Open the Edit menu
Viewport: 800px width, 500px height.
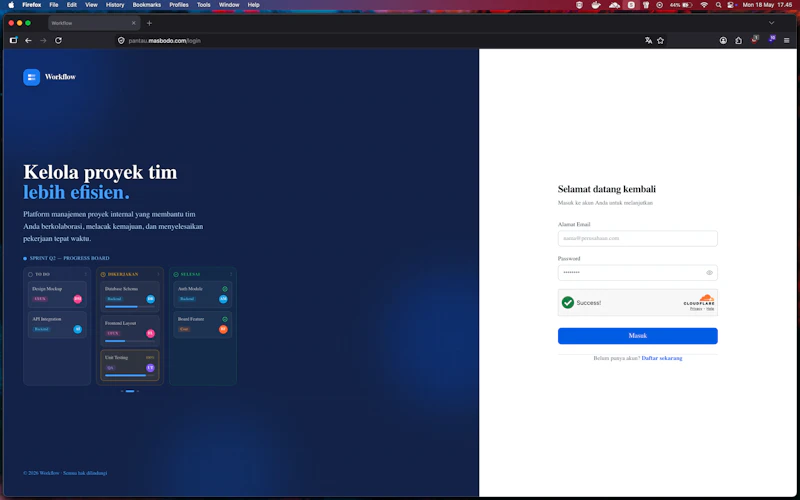click(72, 5)
